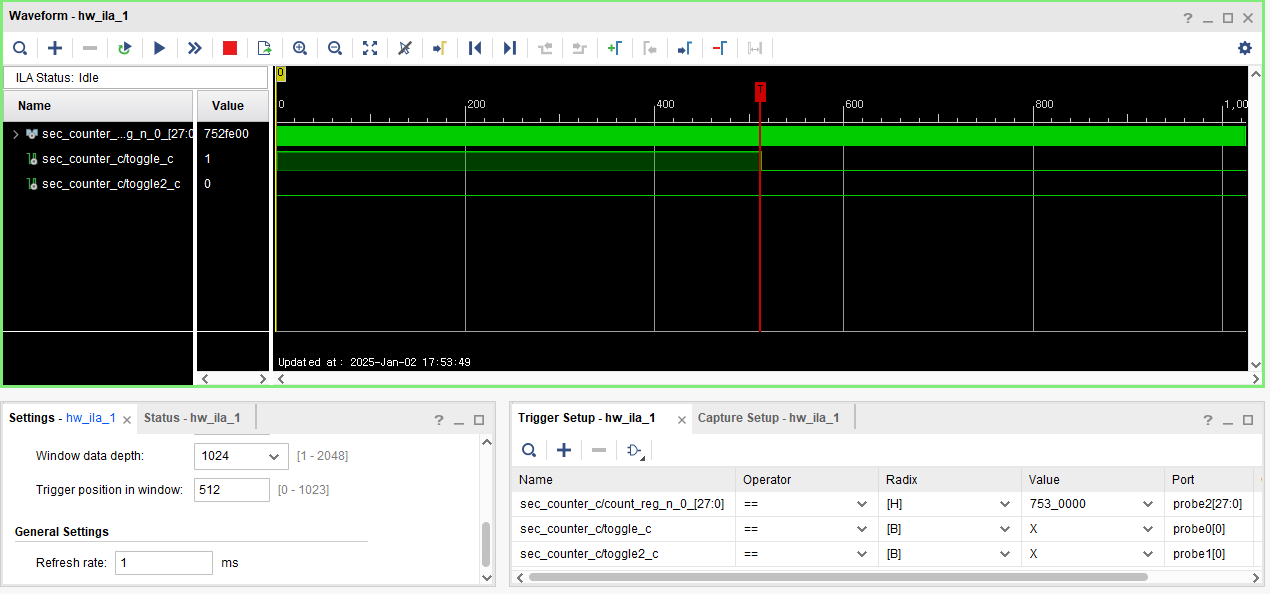Open the trigger condition logic operator menu
This screenshot has width=1270, height=594.
click(636, 451)
